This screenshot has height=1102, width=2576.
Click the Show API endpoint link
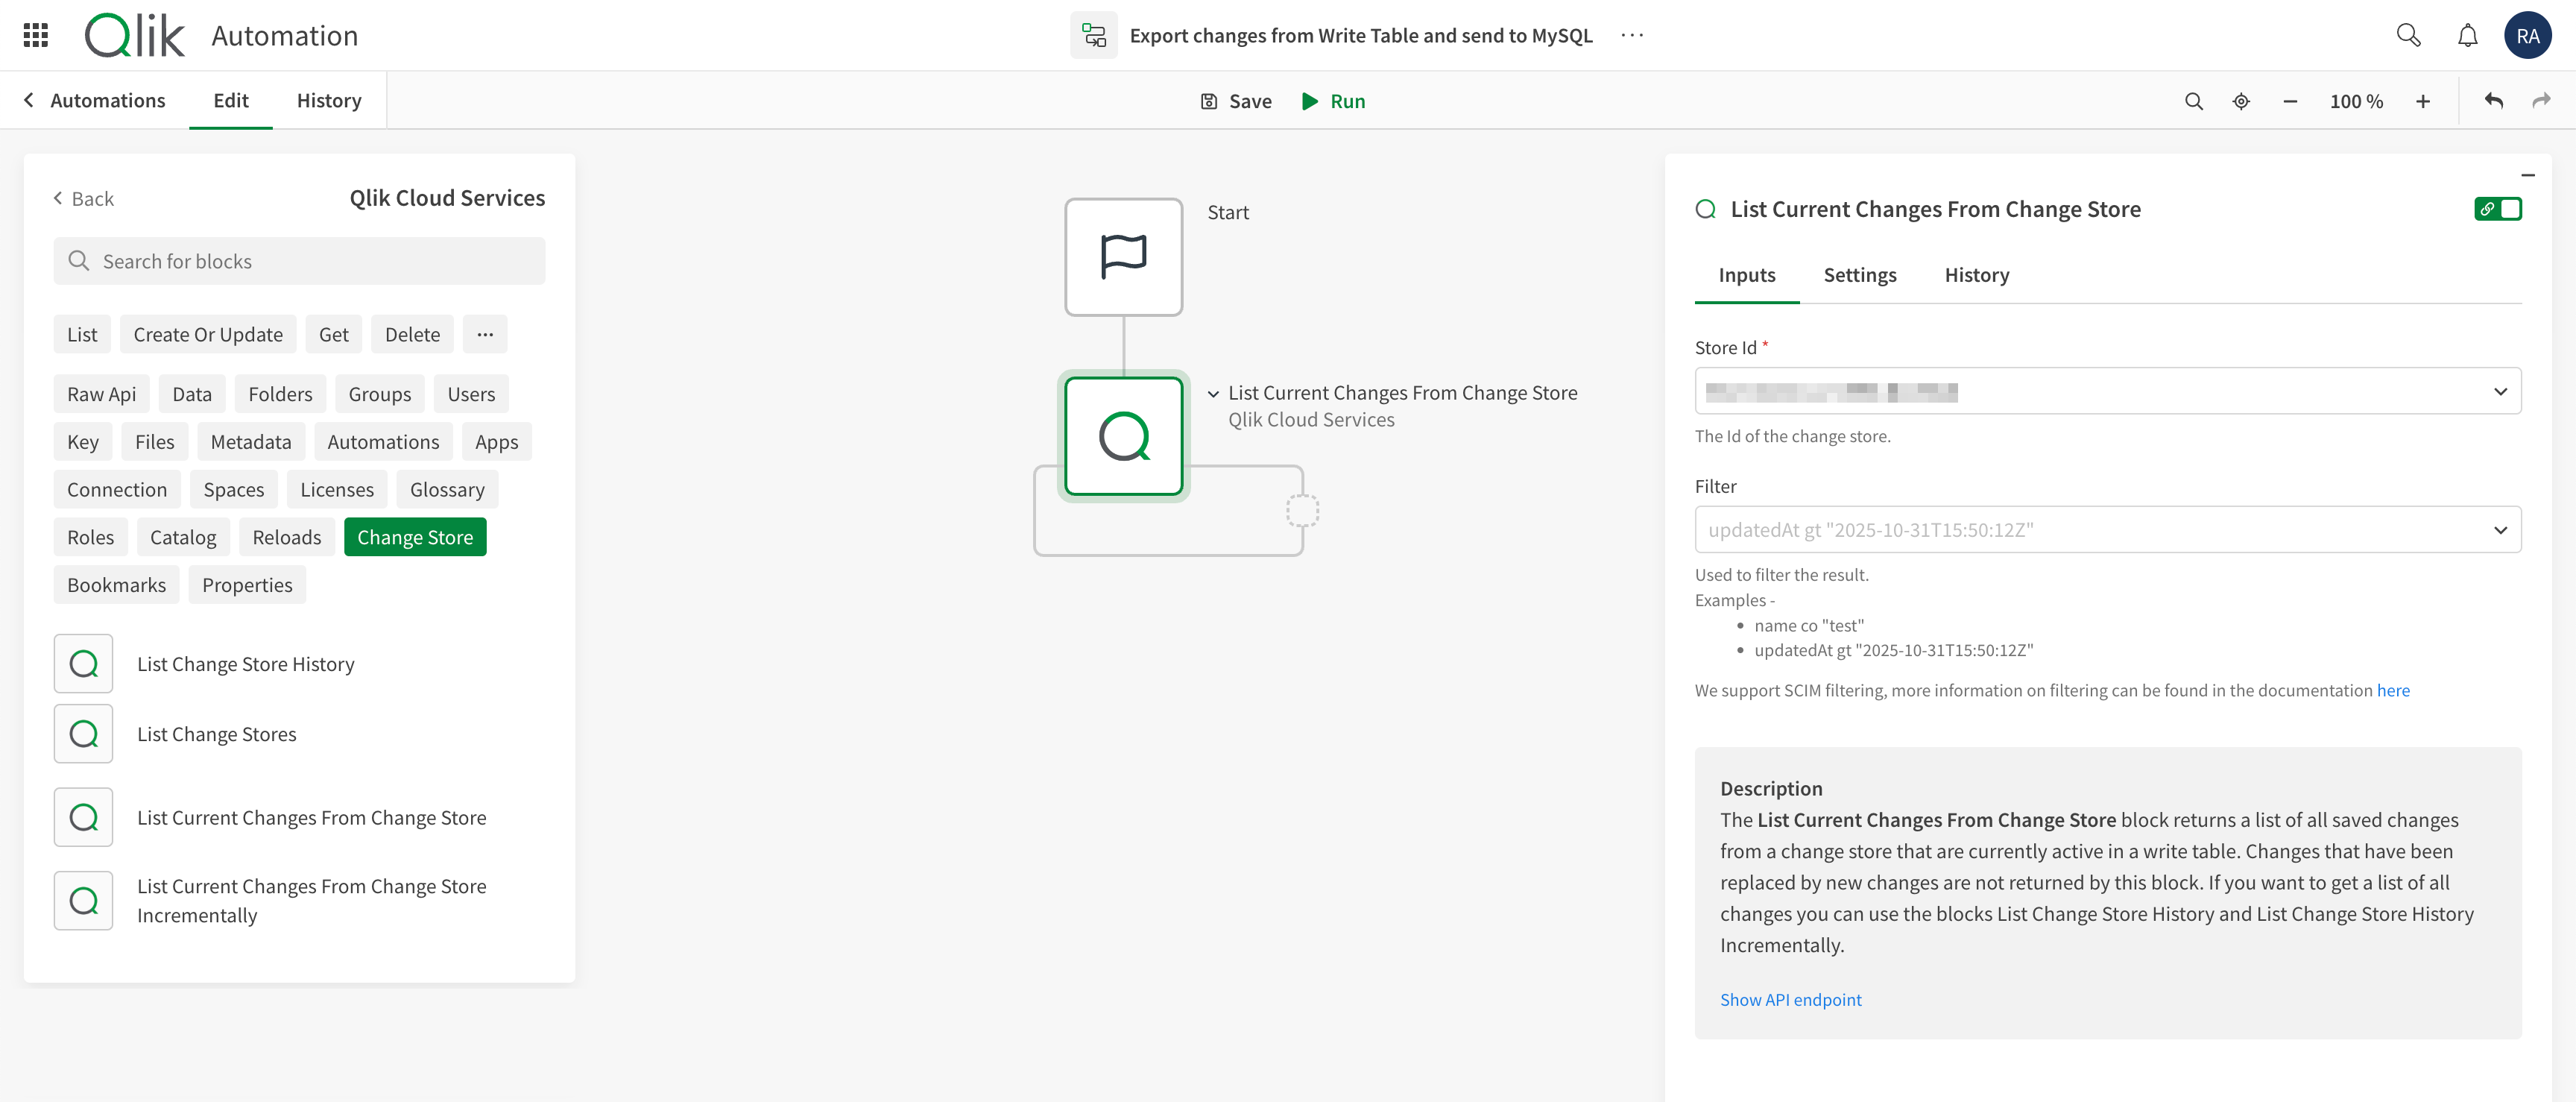tap(1790, 999)
